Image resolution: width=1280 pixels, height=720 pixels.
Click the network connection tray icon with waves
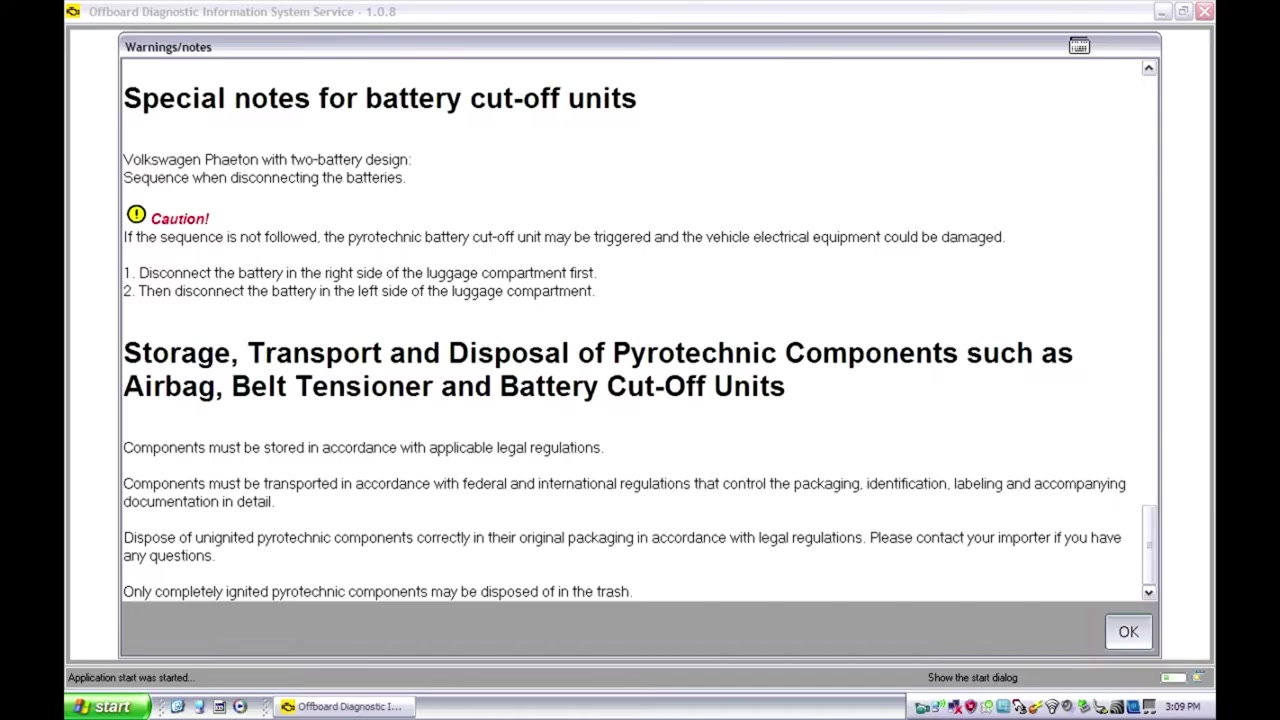938,706
